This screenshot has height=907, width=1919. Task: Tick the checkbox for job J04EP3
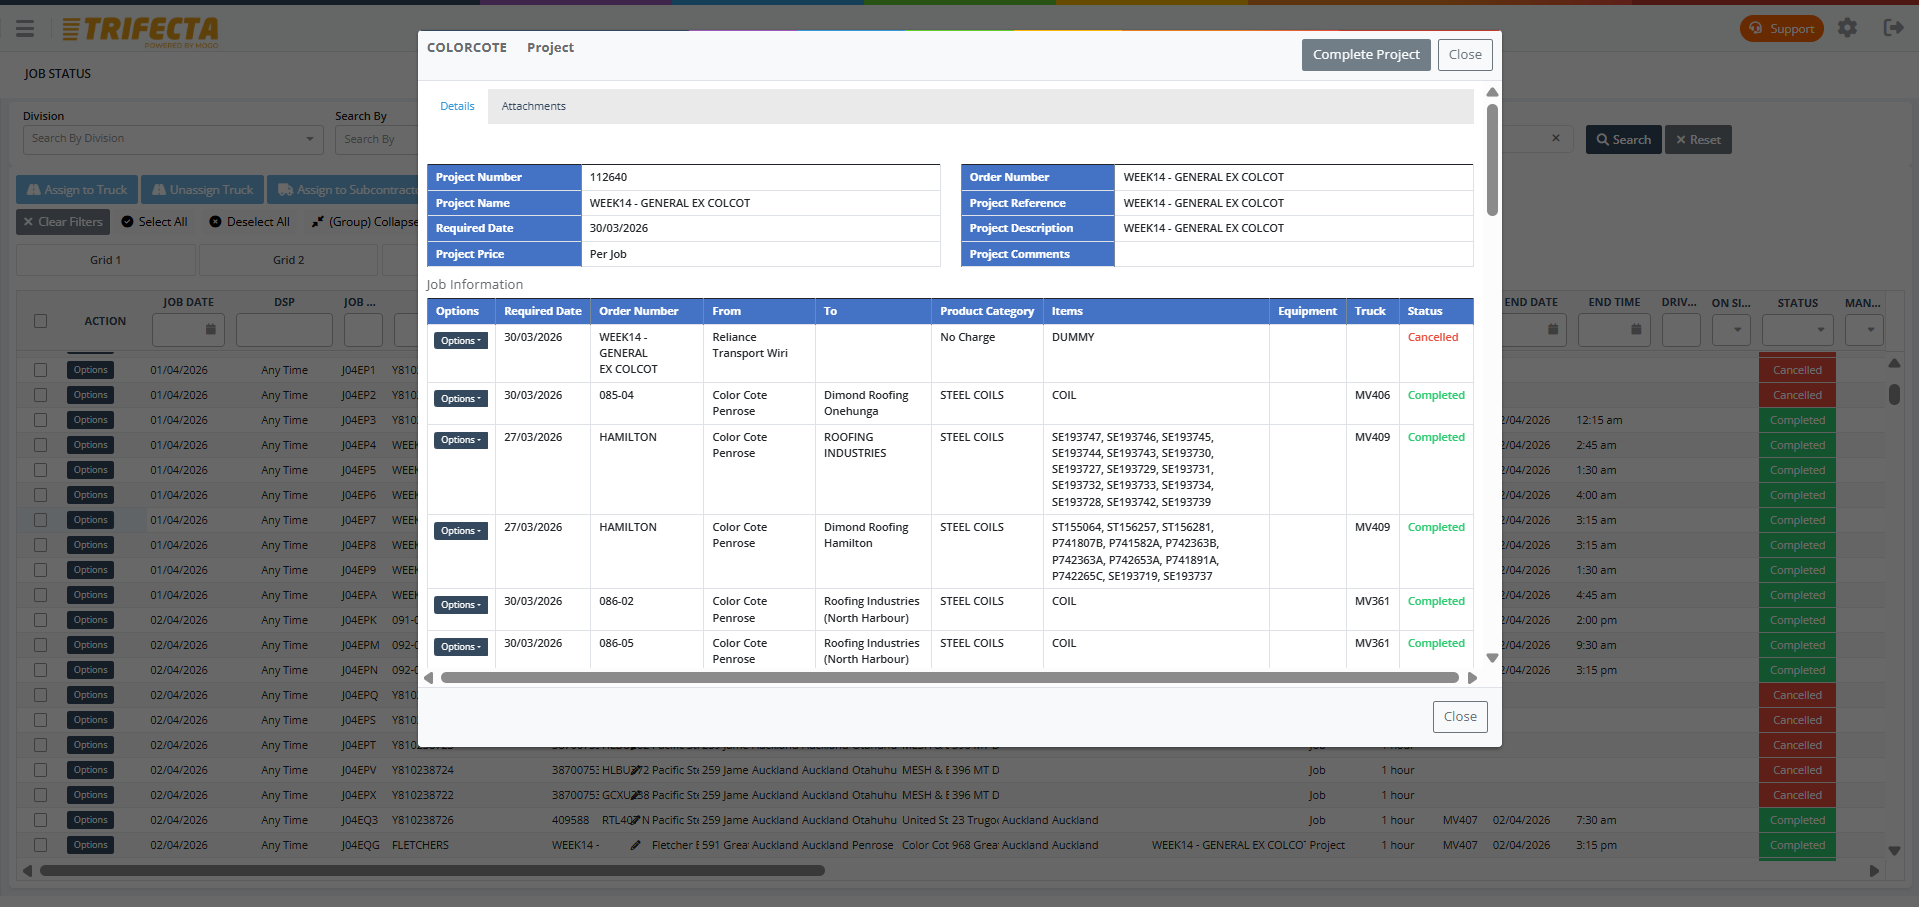click(x=40, y=420)
